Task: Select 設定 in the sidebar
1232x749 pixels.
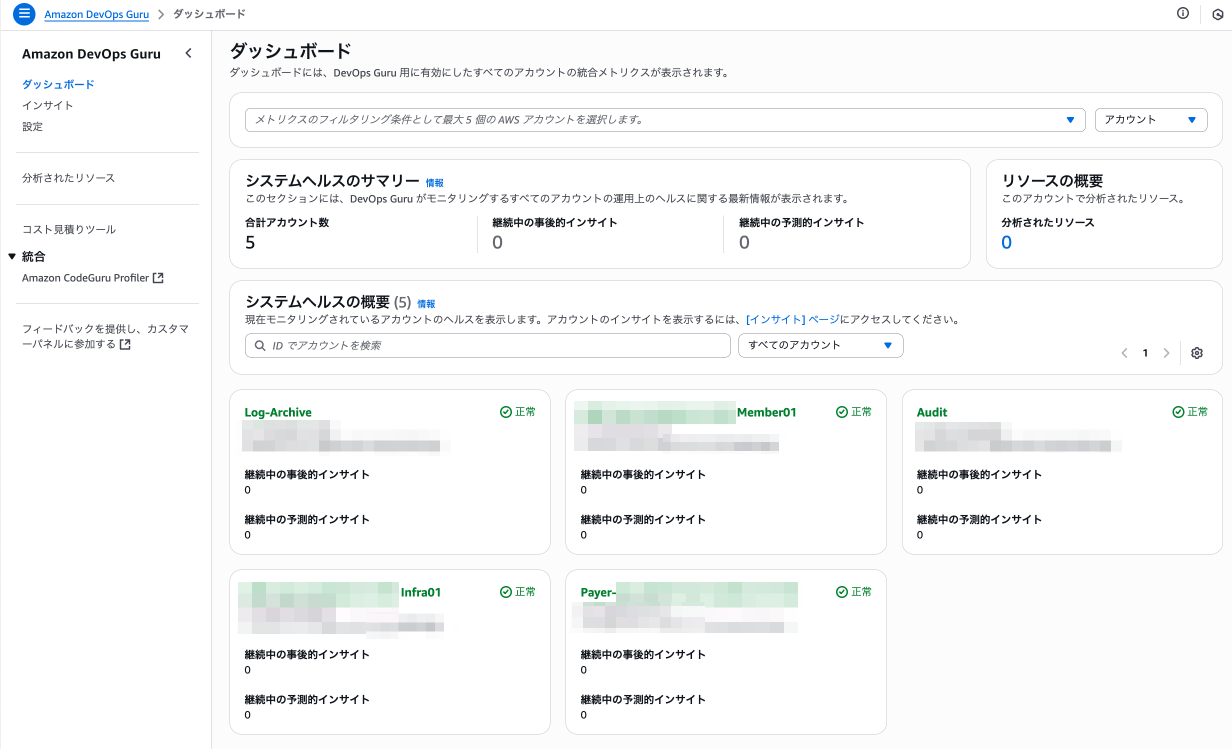Action: click(32, 127)
